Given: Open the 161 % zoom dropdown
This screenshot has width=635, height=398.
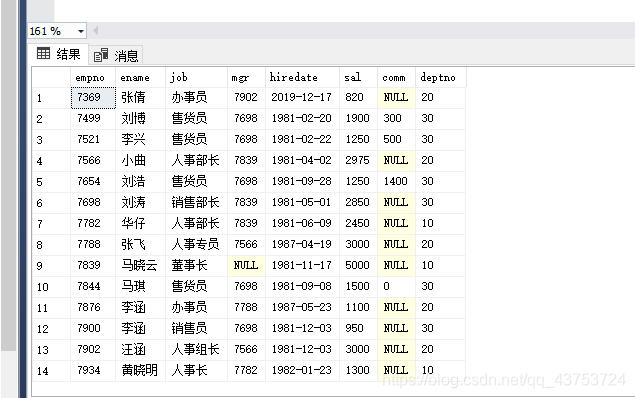Looking at the screenshot, I should pos(81,31).
